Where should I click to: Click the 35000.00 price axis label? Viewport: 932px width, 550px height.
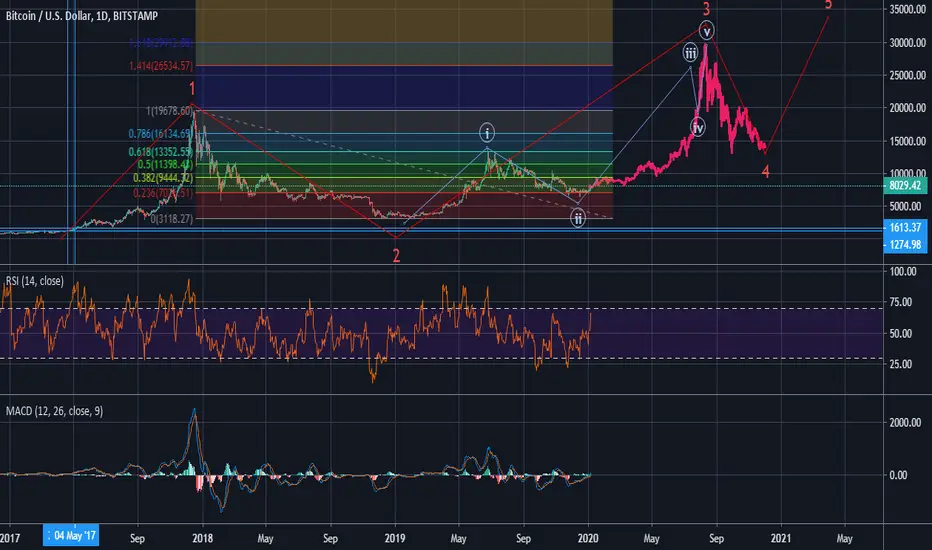coord(908,9)
